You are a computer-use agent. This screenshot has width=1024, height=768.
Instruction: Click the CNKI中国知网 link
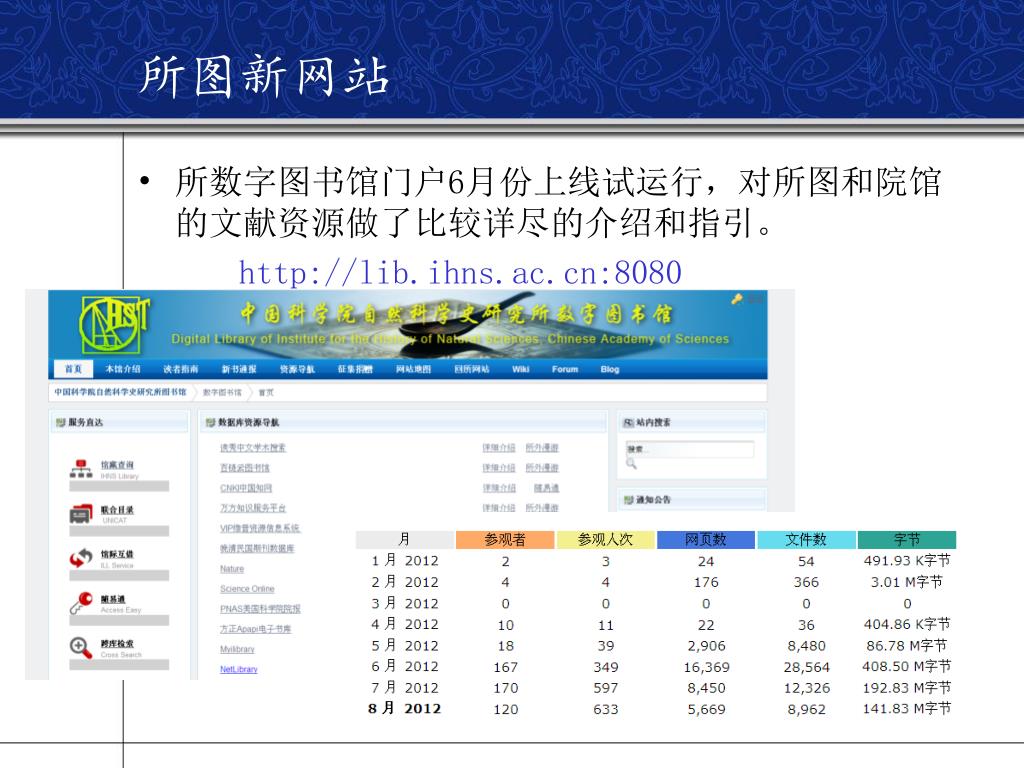246,488
